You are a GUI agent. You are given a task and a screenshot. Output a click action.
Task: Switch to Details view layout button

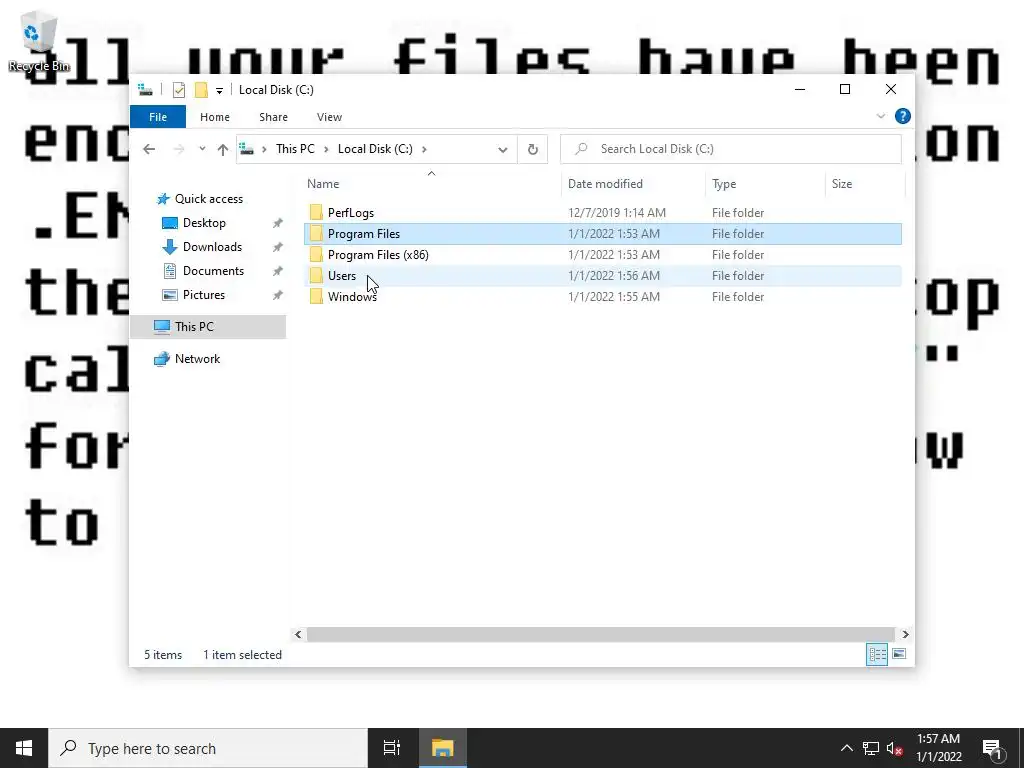pos(877,654)
